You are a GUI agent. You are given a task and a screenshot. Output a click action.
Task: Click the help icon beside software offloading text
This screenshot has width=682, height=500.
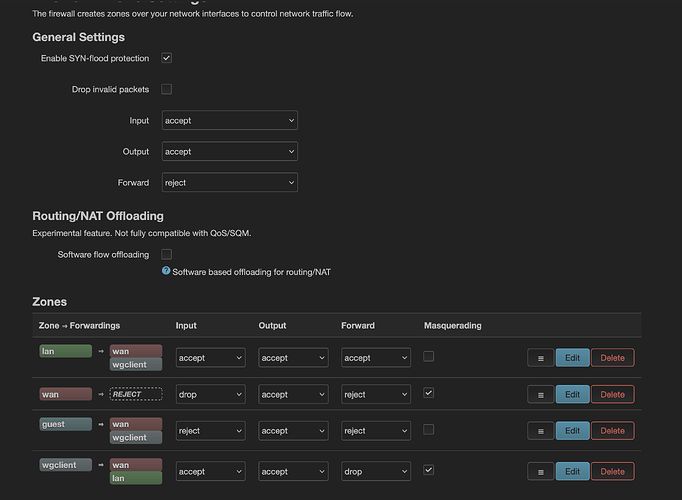(166, 271)
